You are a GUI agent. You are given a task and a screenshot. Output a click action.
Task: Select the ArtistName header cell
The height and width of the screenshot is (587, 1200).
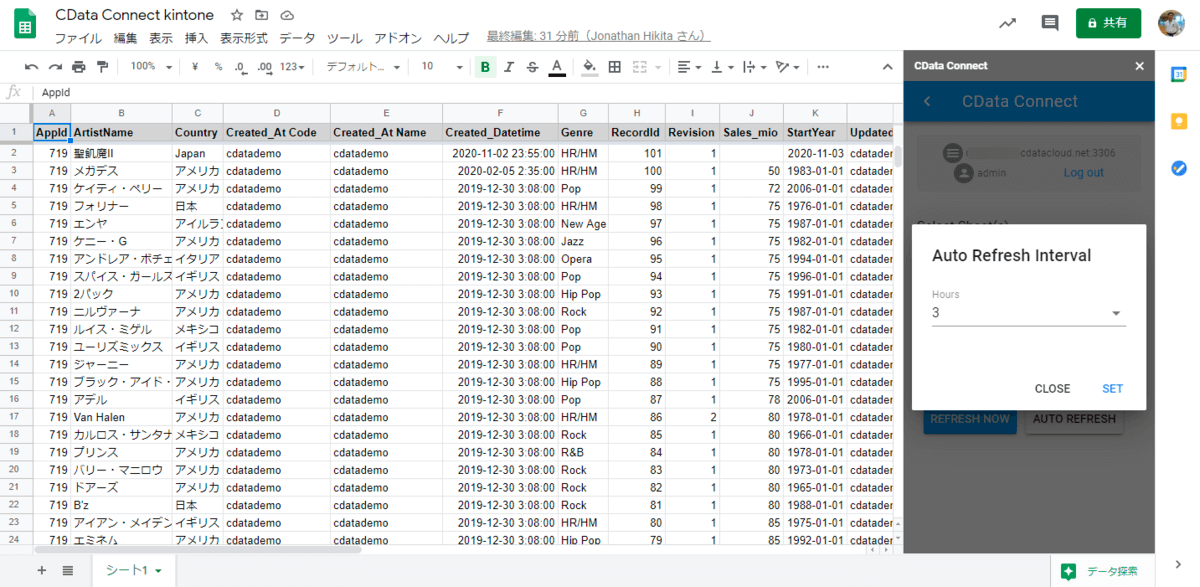121,132
